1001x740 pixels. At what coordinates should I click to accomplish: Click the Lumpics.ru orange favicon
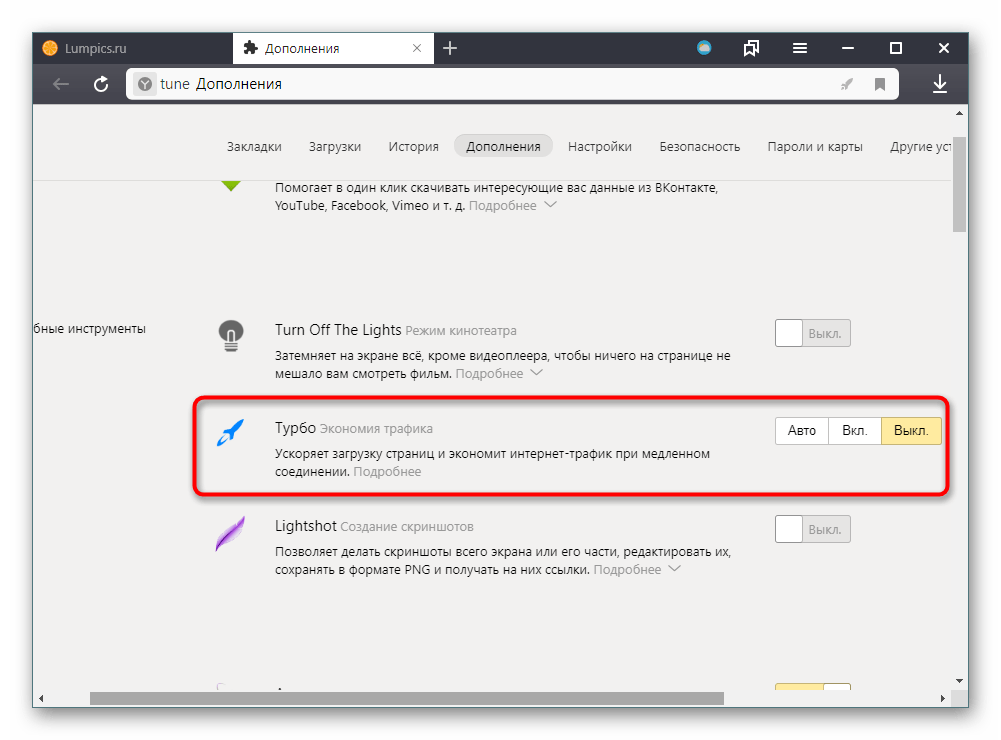point(50,48)
